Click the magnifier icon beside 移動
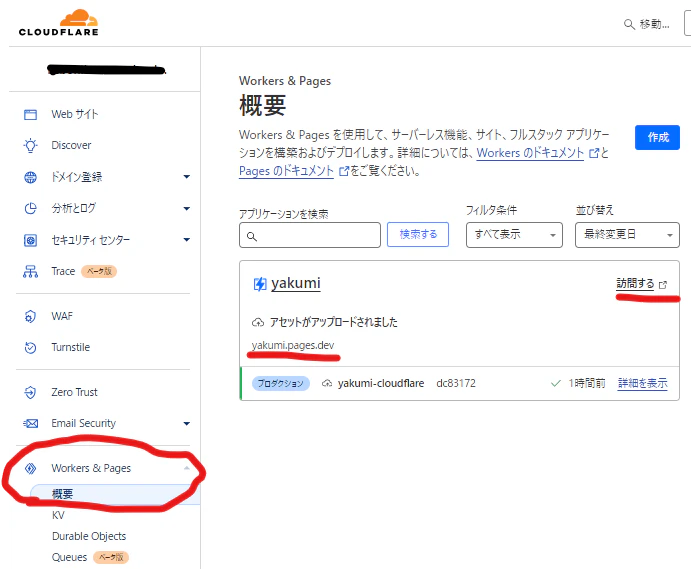 click(629, 24)
